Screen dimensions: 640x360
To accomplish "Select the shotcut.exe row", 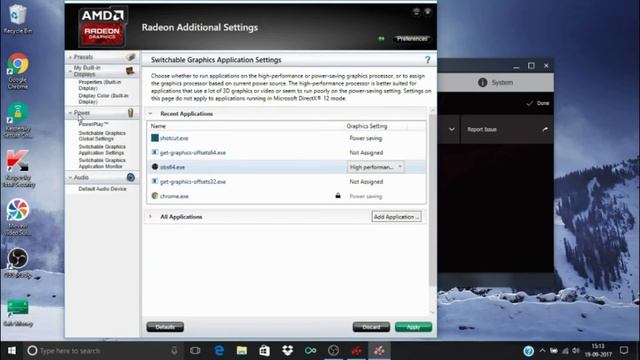I will (287, 138).
